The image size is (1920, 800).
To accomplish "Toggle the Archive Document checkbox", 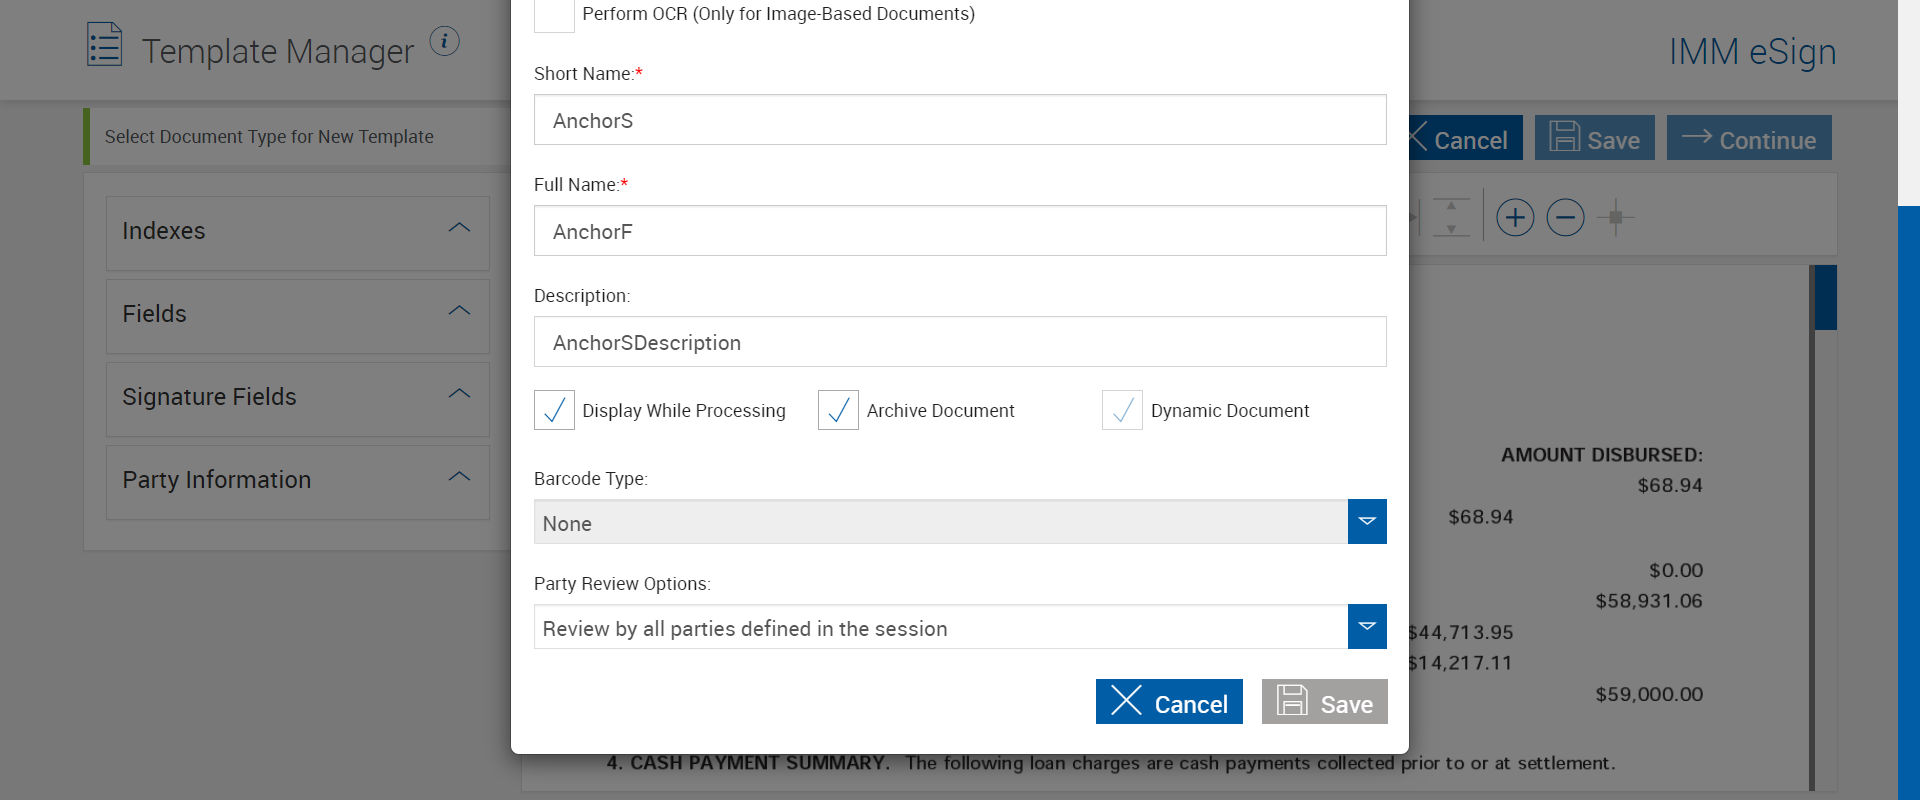I will point(838,410).
